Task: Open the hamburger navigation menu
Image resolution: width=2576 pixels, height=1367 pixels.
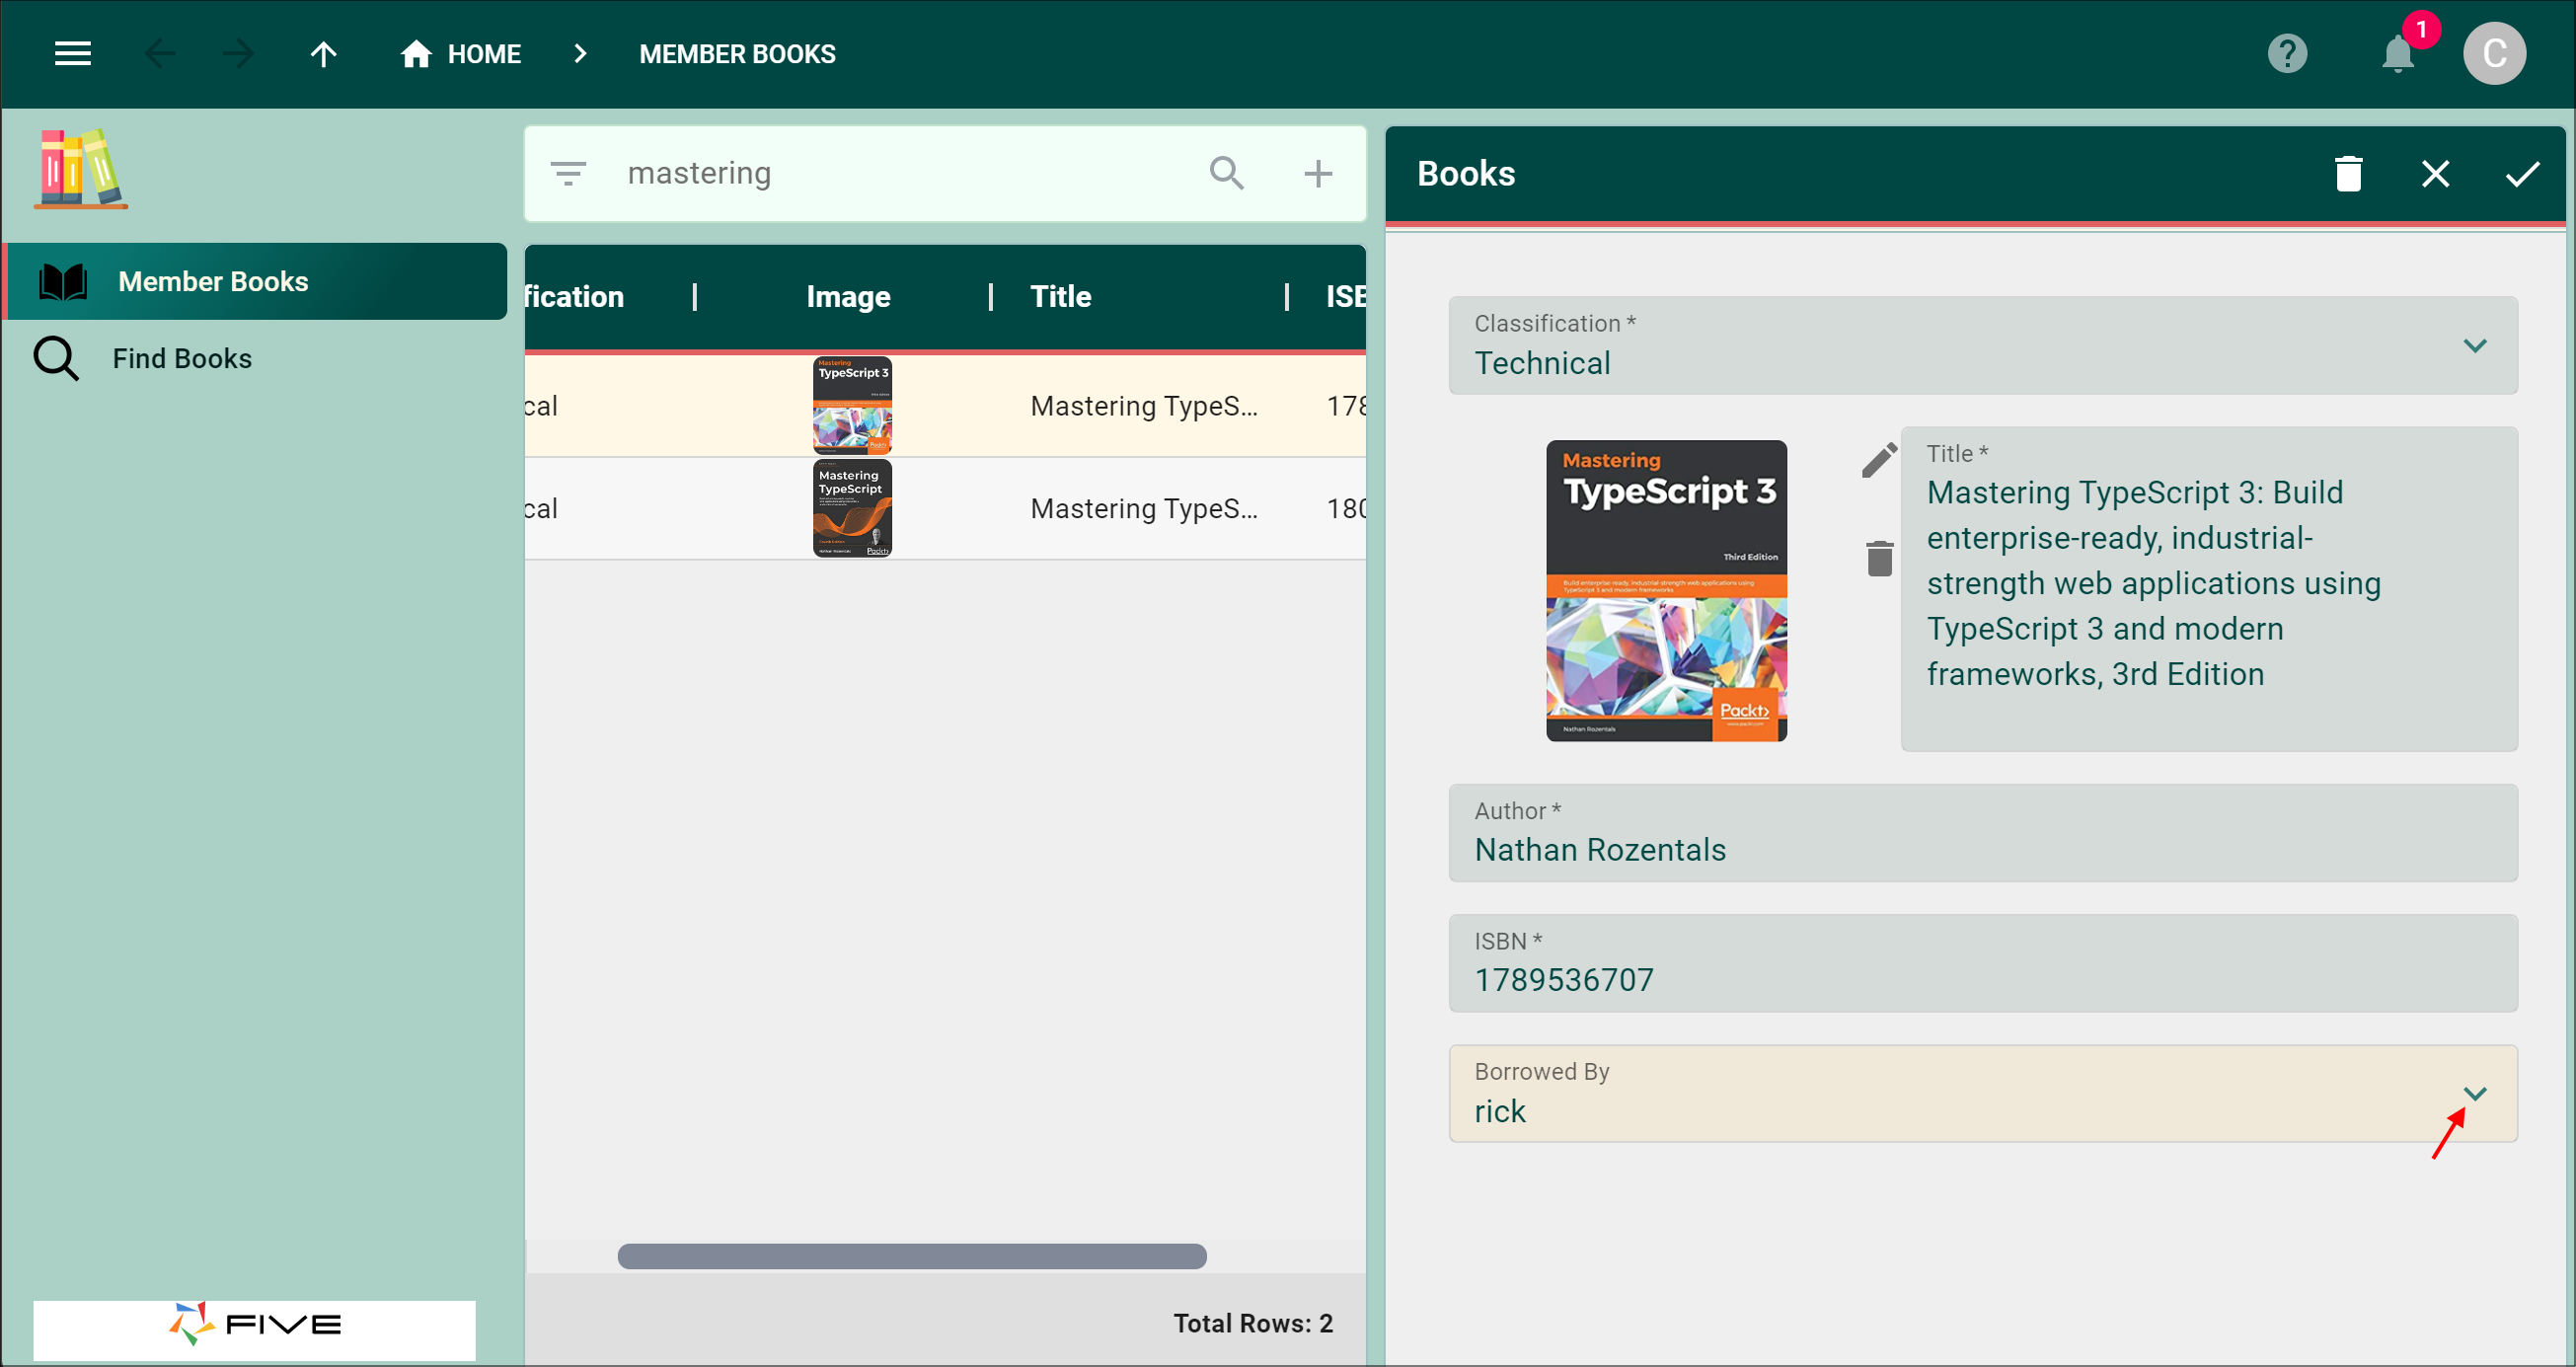Action: (73, 54)
